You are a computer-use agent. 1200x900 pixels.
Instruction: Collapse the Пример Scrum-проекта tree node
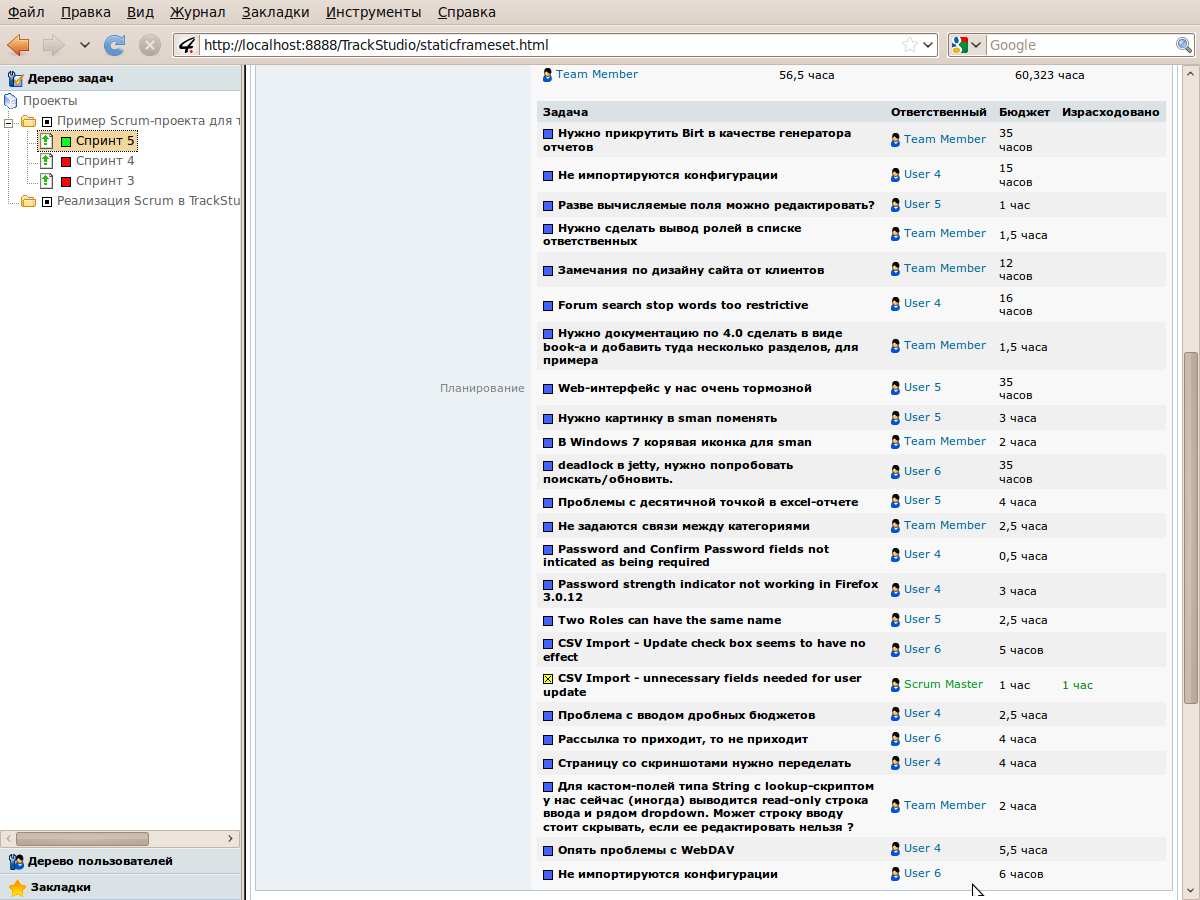tap(10, 122)
